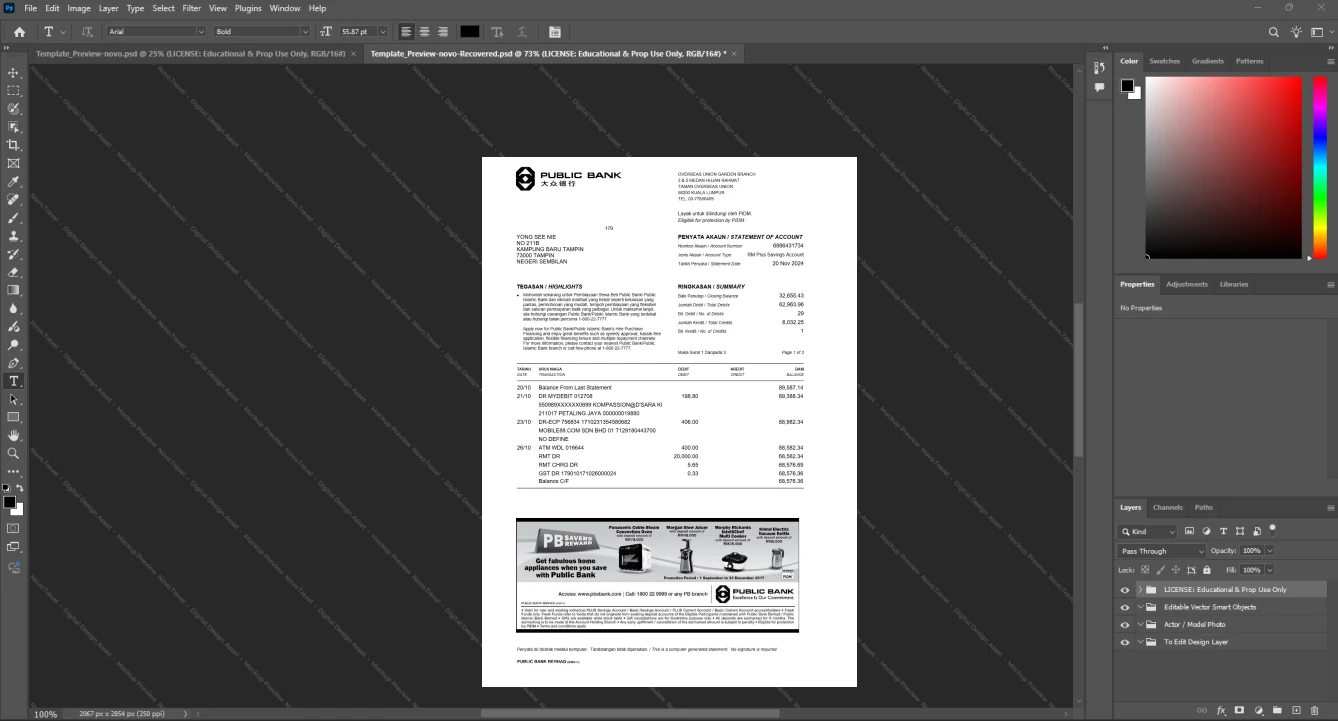Switch to the Swatches tab
The height and width of the screenshot is (721, 1338).
tap(1164, 61)
